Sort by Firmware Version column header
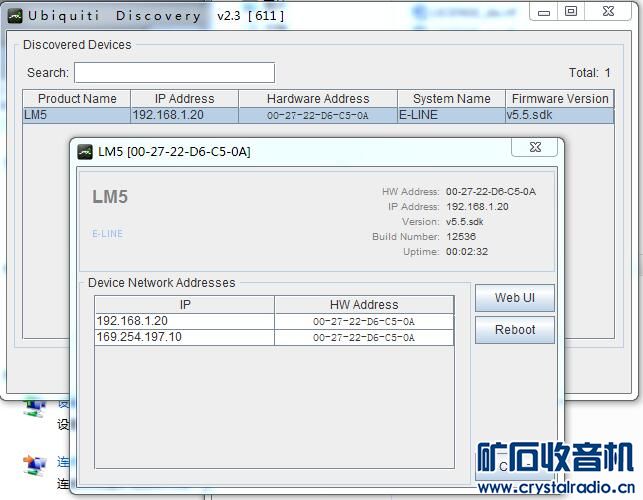This screenshot has height=500, width=643. [x=560, y=98]
